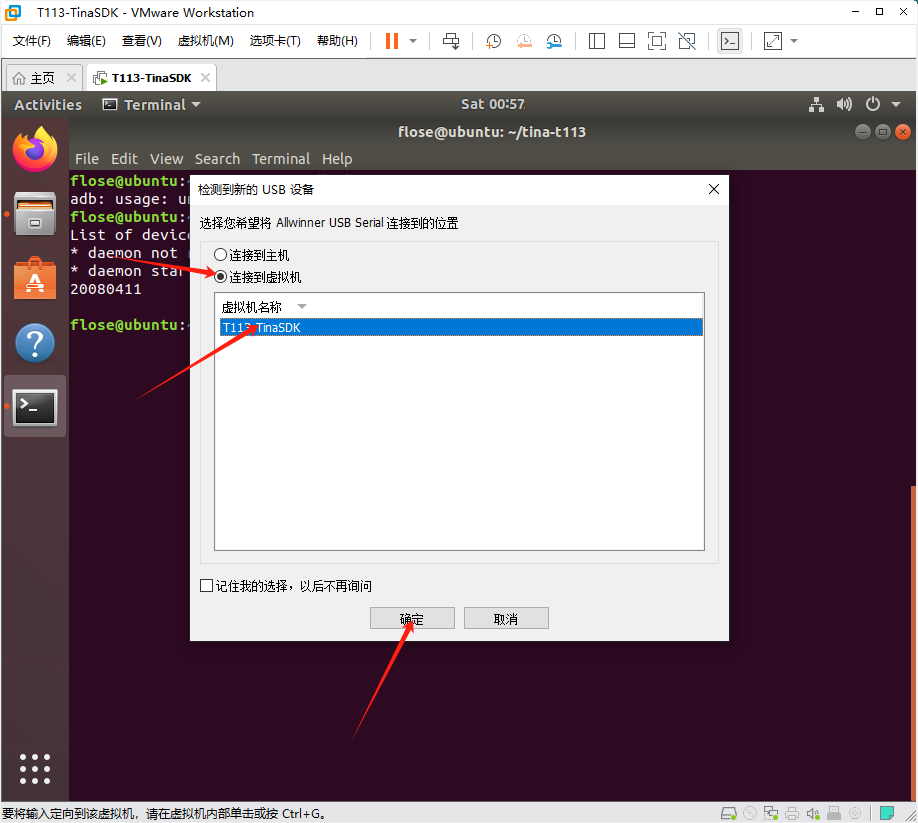Launch Firefox from the Ubuntu dock
Screen dimensions: 918x823
point(35,149)
